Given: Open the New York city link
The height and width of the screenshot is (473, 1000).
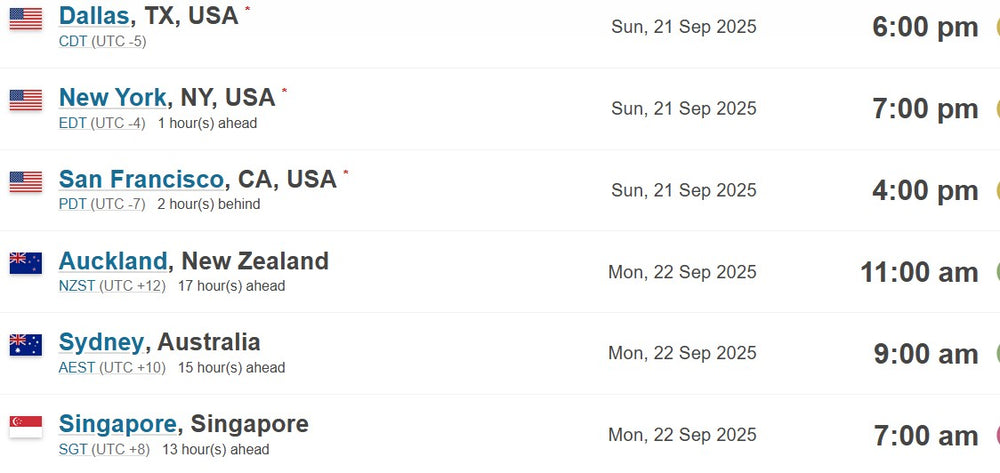Looking at the screenshot, I should coord(113,97).
